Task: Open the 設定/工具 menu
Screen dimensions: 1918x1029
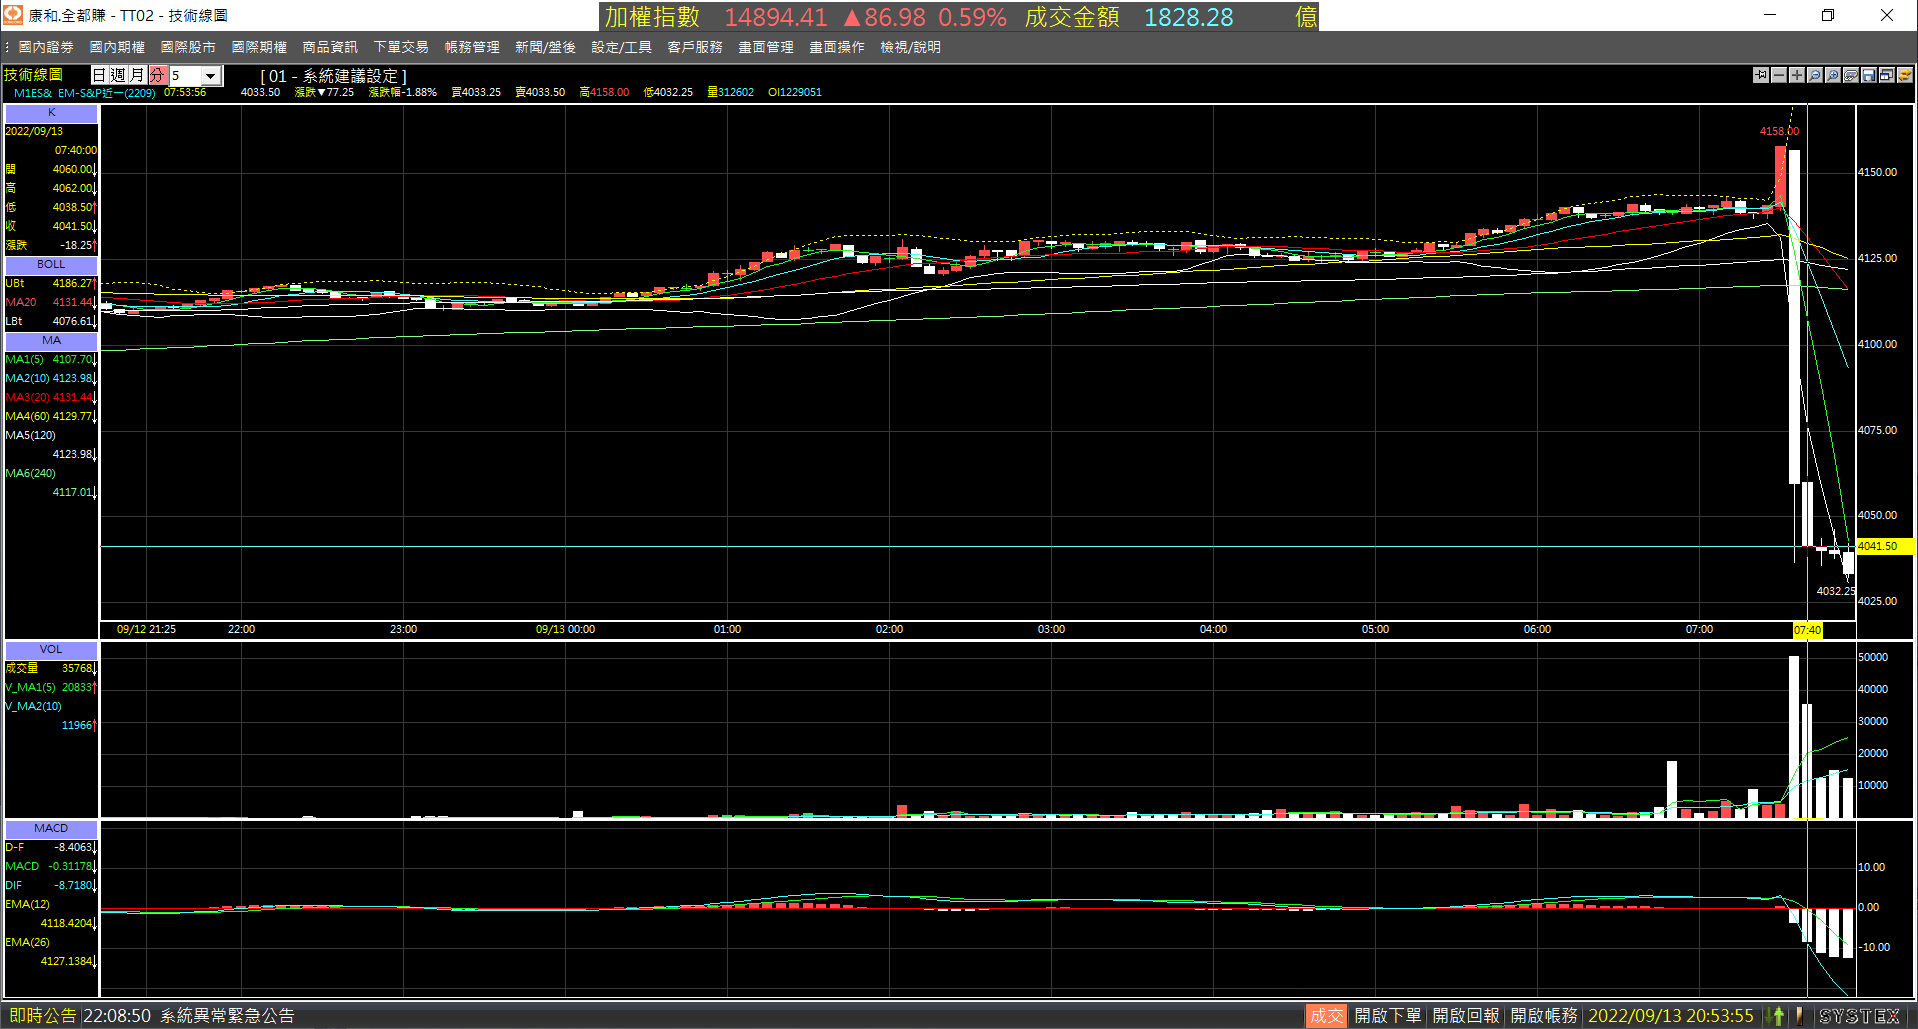Action: (621, 47)
